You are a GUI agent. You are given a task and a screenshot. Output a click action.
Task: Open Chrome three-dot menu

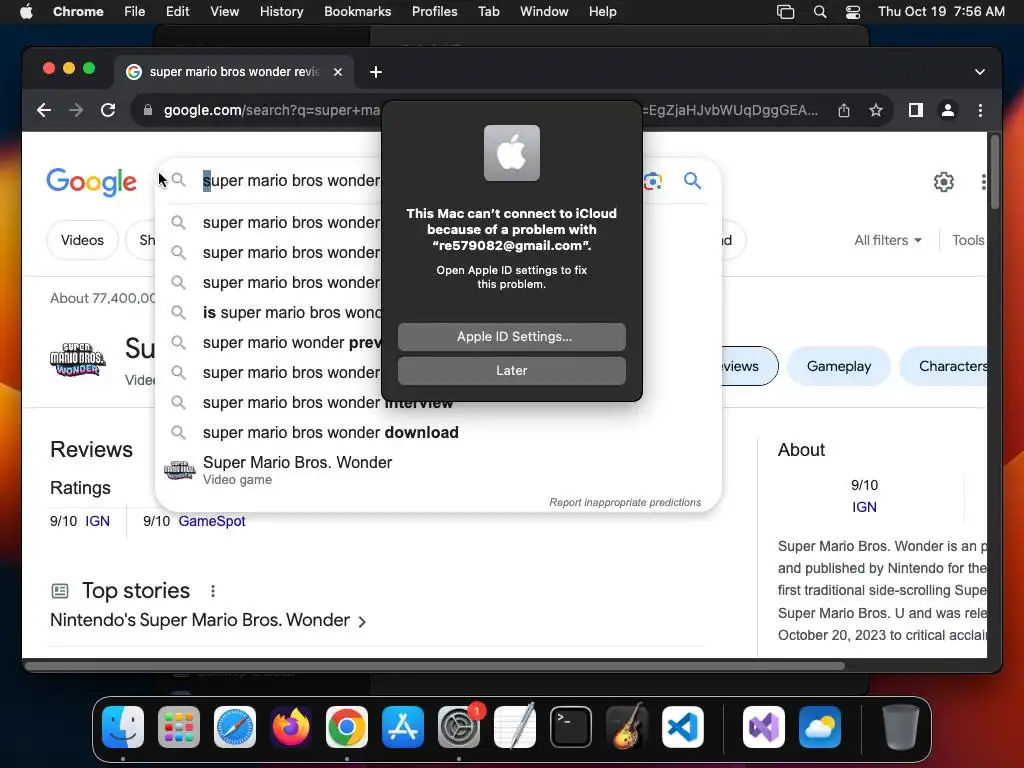[x=980, y=110]
